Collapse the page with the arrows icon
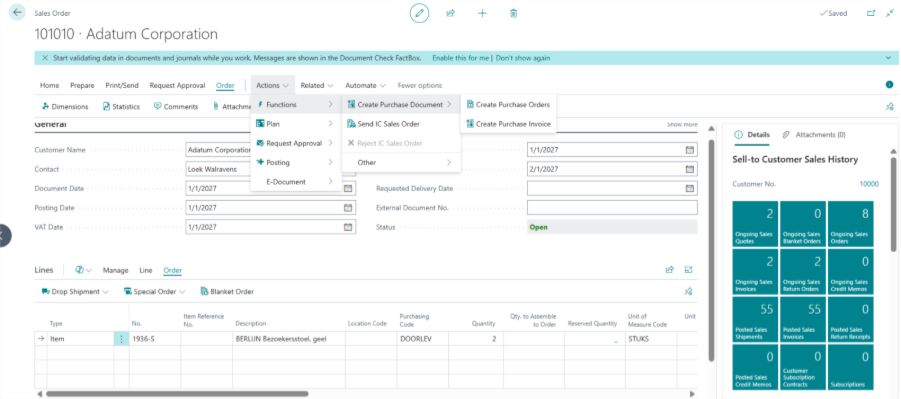The height and width of the screenshot is (399, 901). point(890,13)
